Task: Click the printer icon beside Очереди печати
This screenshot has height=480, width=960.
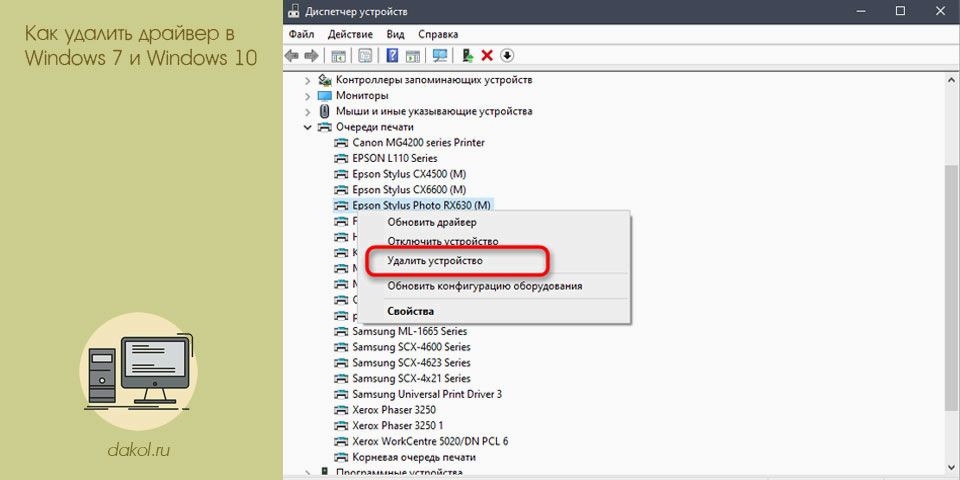Action: [324, 127]
